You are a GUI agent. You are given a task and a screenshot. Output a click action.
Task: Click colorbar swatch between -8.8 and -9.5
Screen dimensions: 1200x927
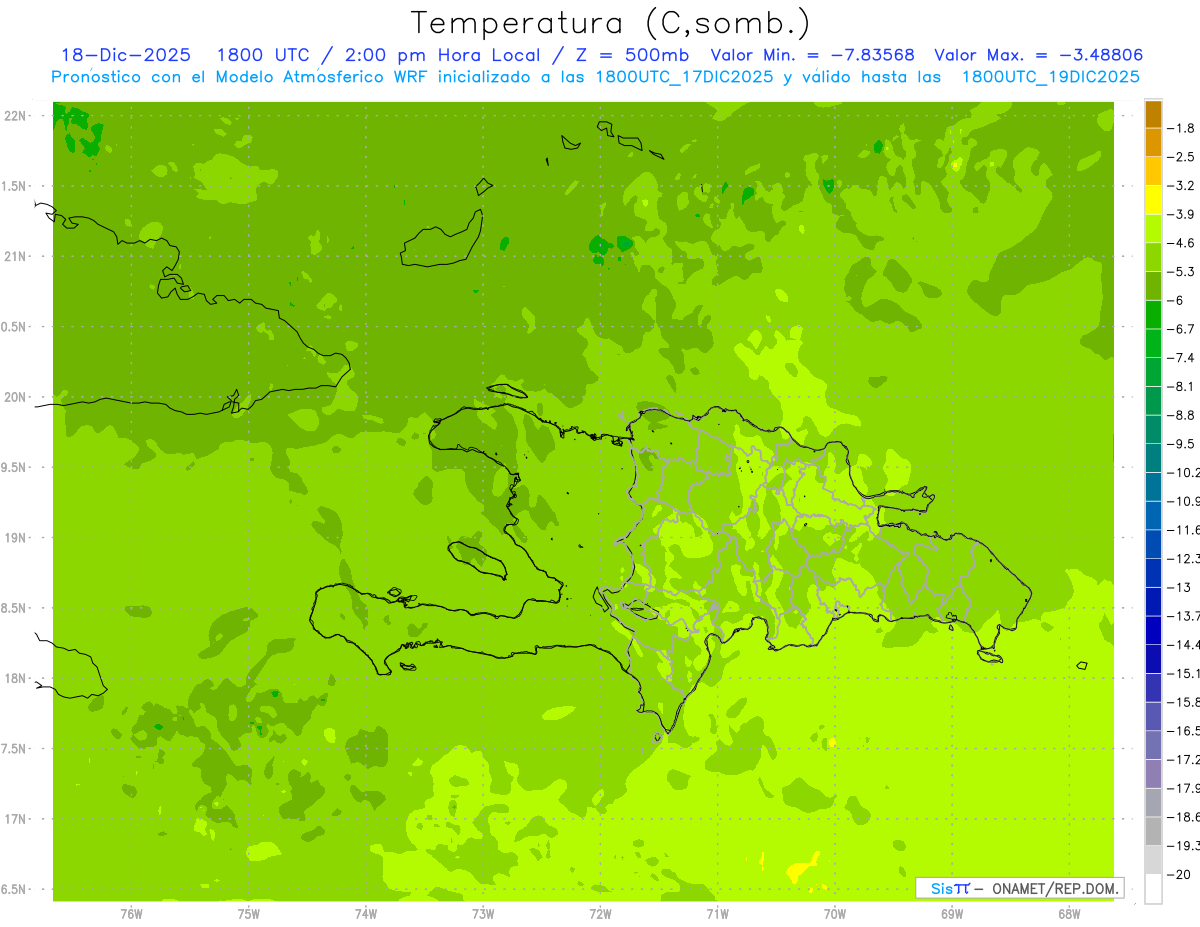[x=1153, y=429]
